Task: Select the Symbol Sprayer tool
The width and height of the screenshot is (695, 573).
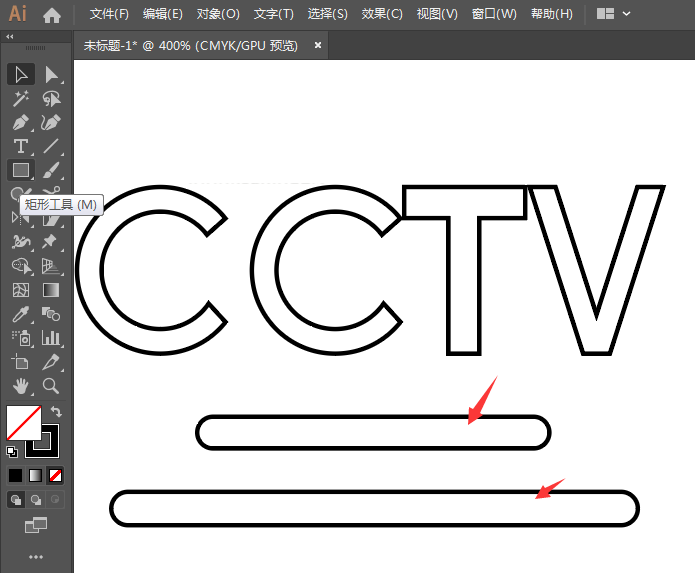Action: point(21,338)
